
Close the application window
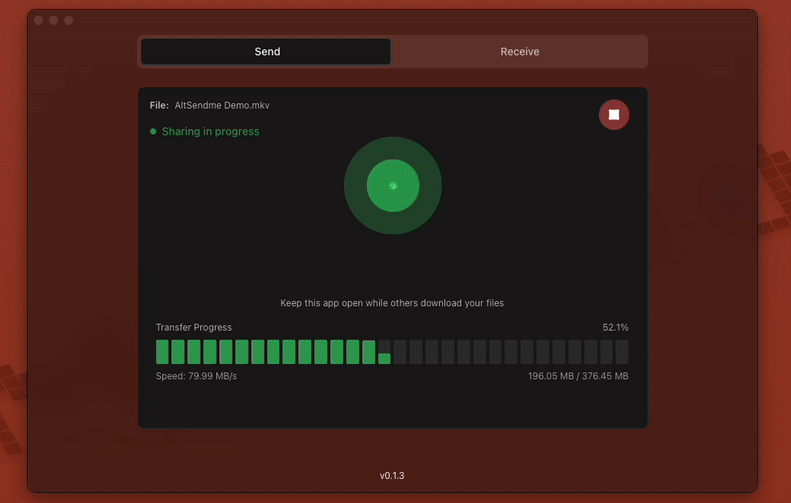point(38,20)
